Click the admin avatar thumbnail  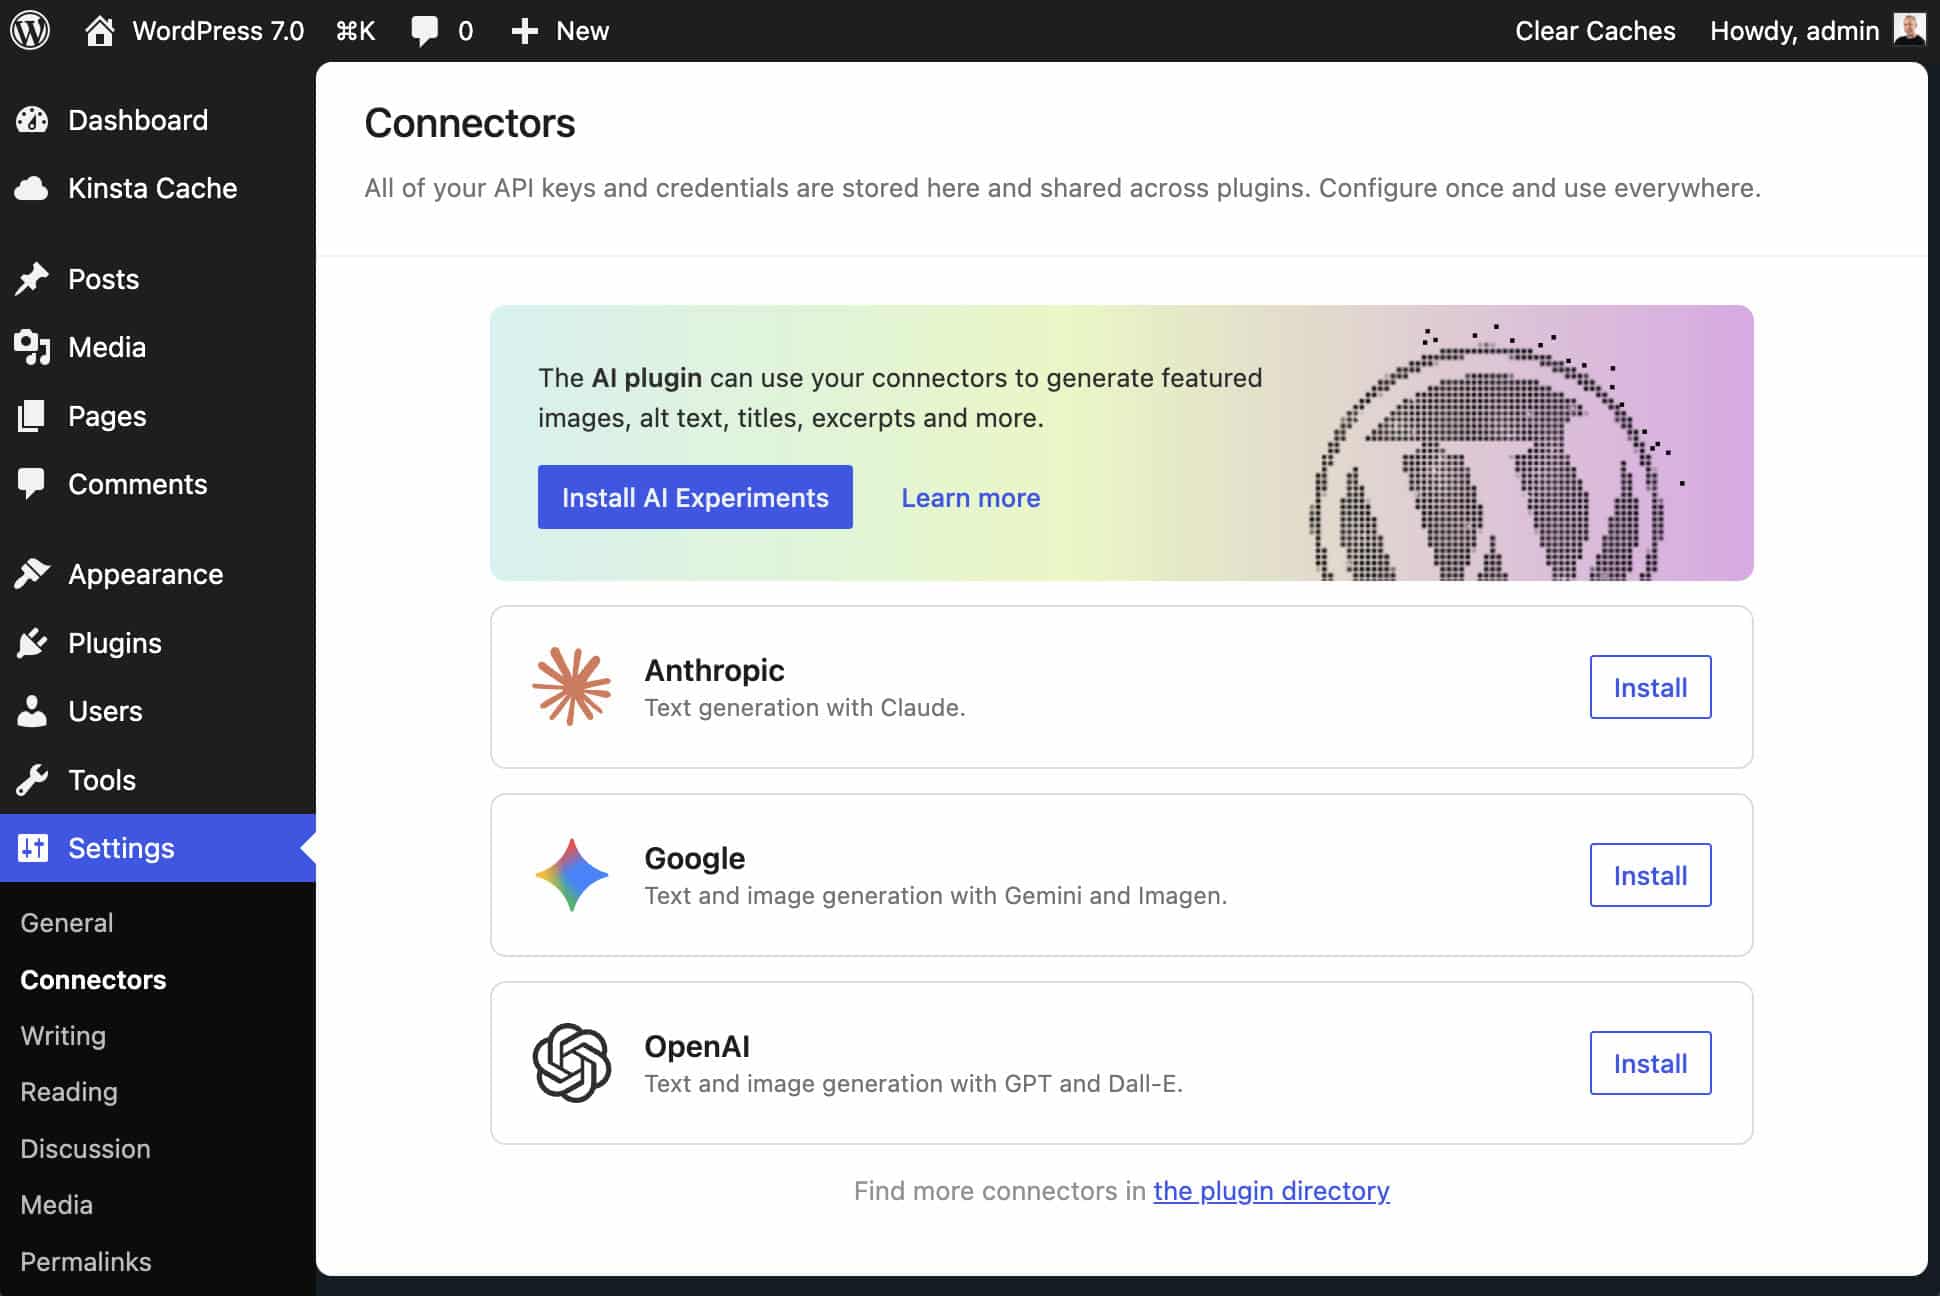coord(1911,30)
